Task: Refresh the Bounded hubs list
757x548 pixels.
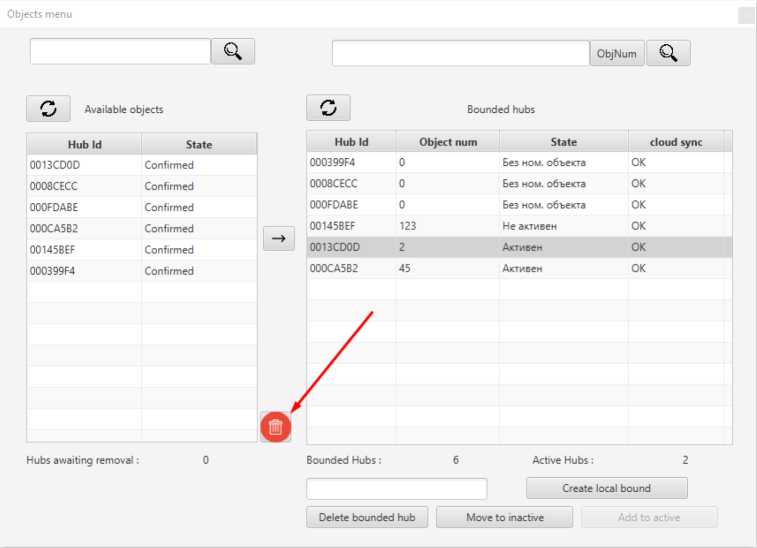Action: point(328,108)
